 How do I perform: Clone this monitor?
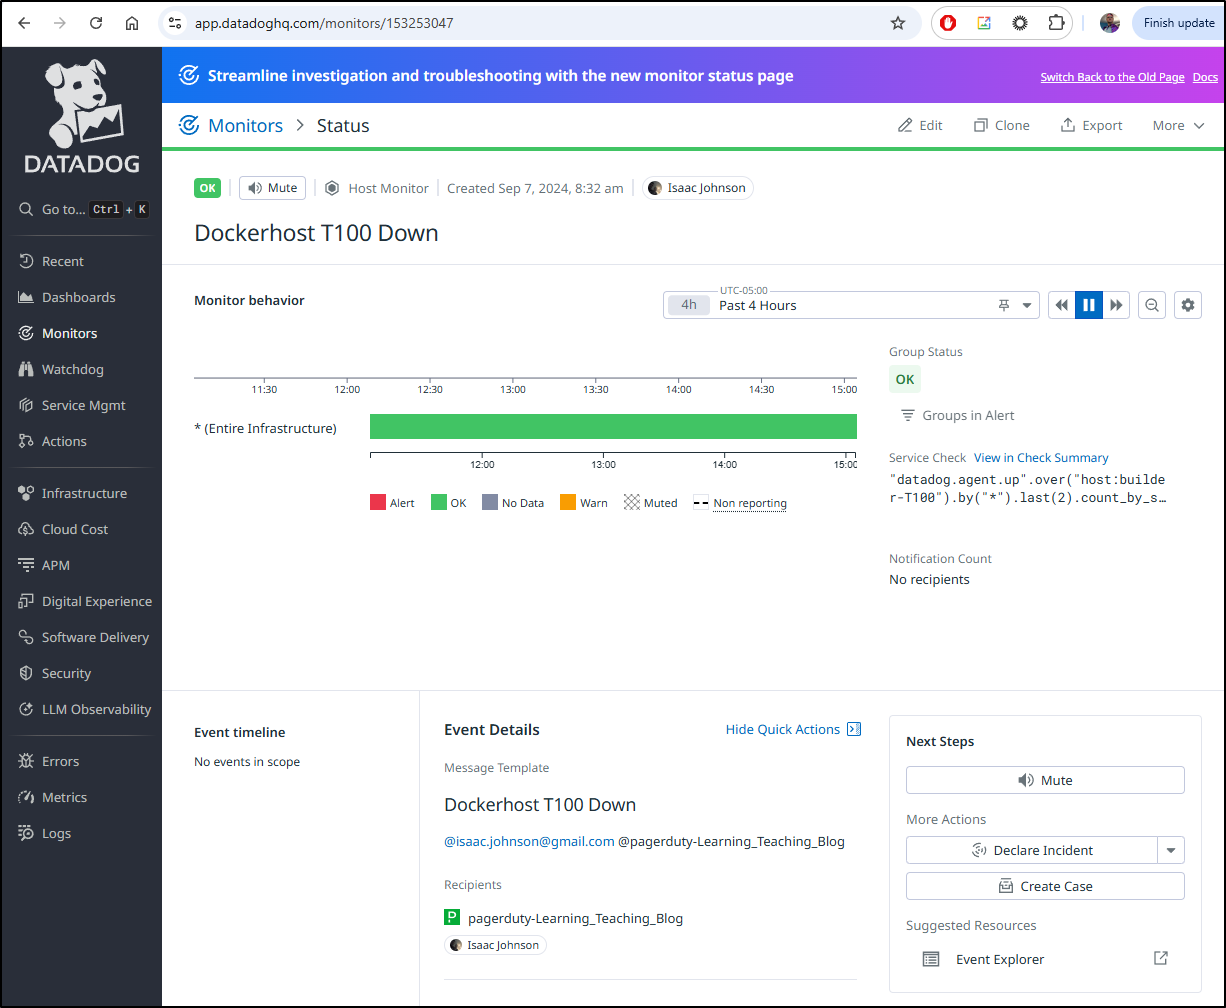pos(1001,125)
